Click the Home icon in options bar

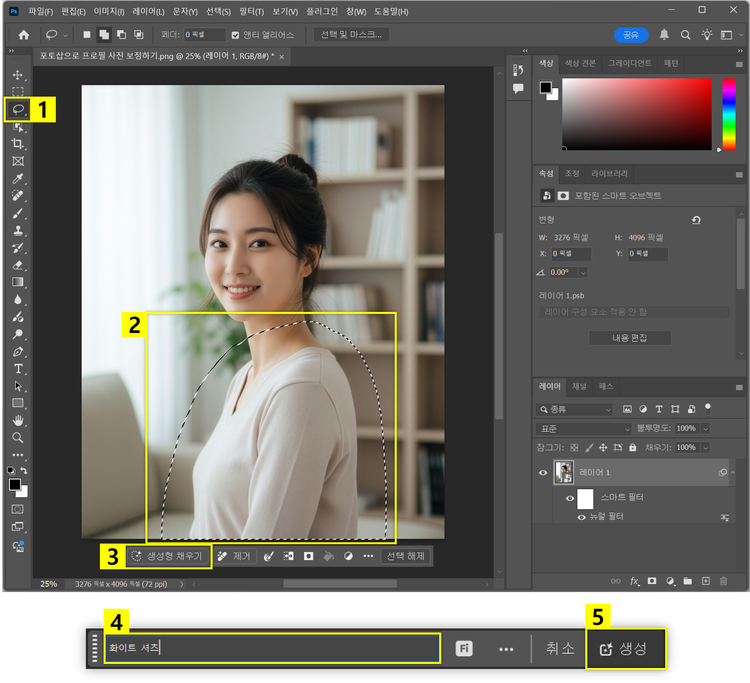tap(24, 35)
